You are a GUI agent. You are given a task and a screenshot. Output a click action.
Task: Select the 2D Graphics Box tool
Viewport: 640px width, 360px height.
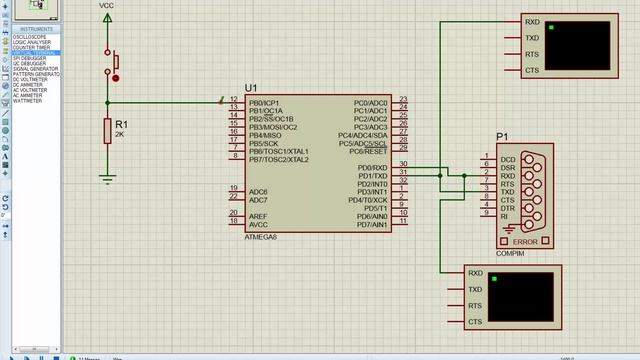(5, 122)
